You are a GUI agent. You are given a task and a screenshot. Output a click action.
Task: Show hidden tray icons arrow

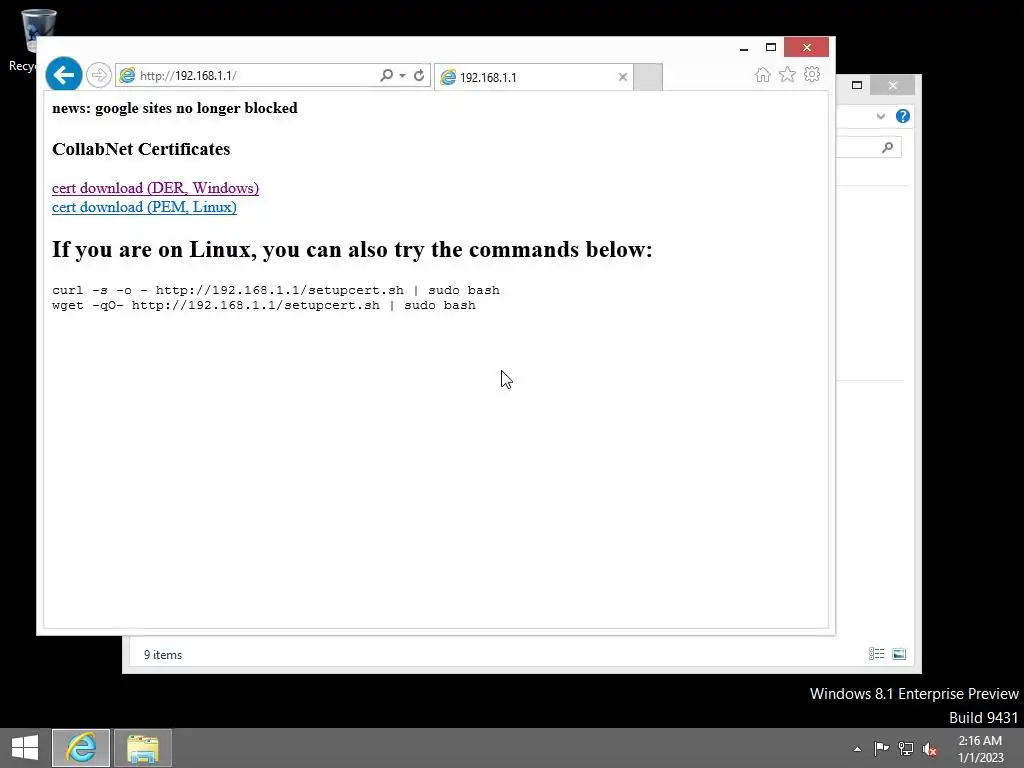point(857,749)
